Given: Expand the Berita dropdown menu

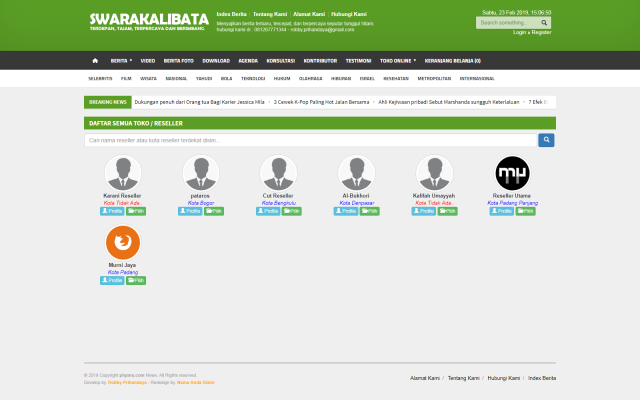Looking at the screenshot, I should click(121, 60).
